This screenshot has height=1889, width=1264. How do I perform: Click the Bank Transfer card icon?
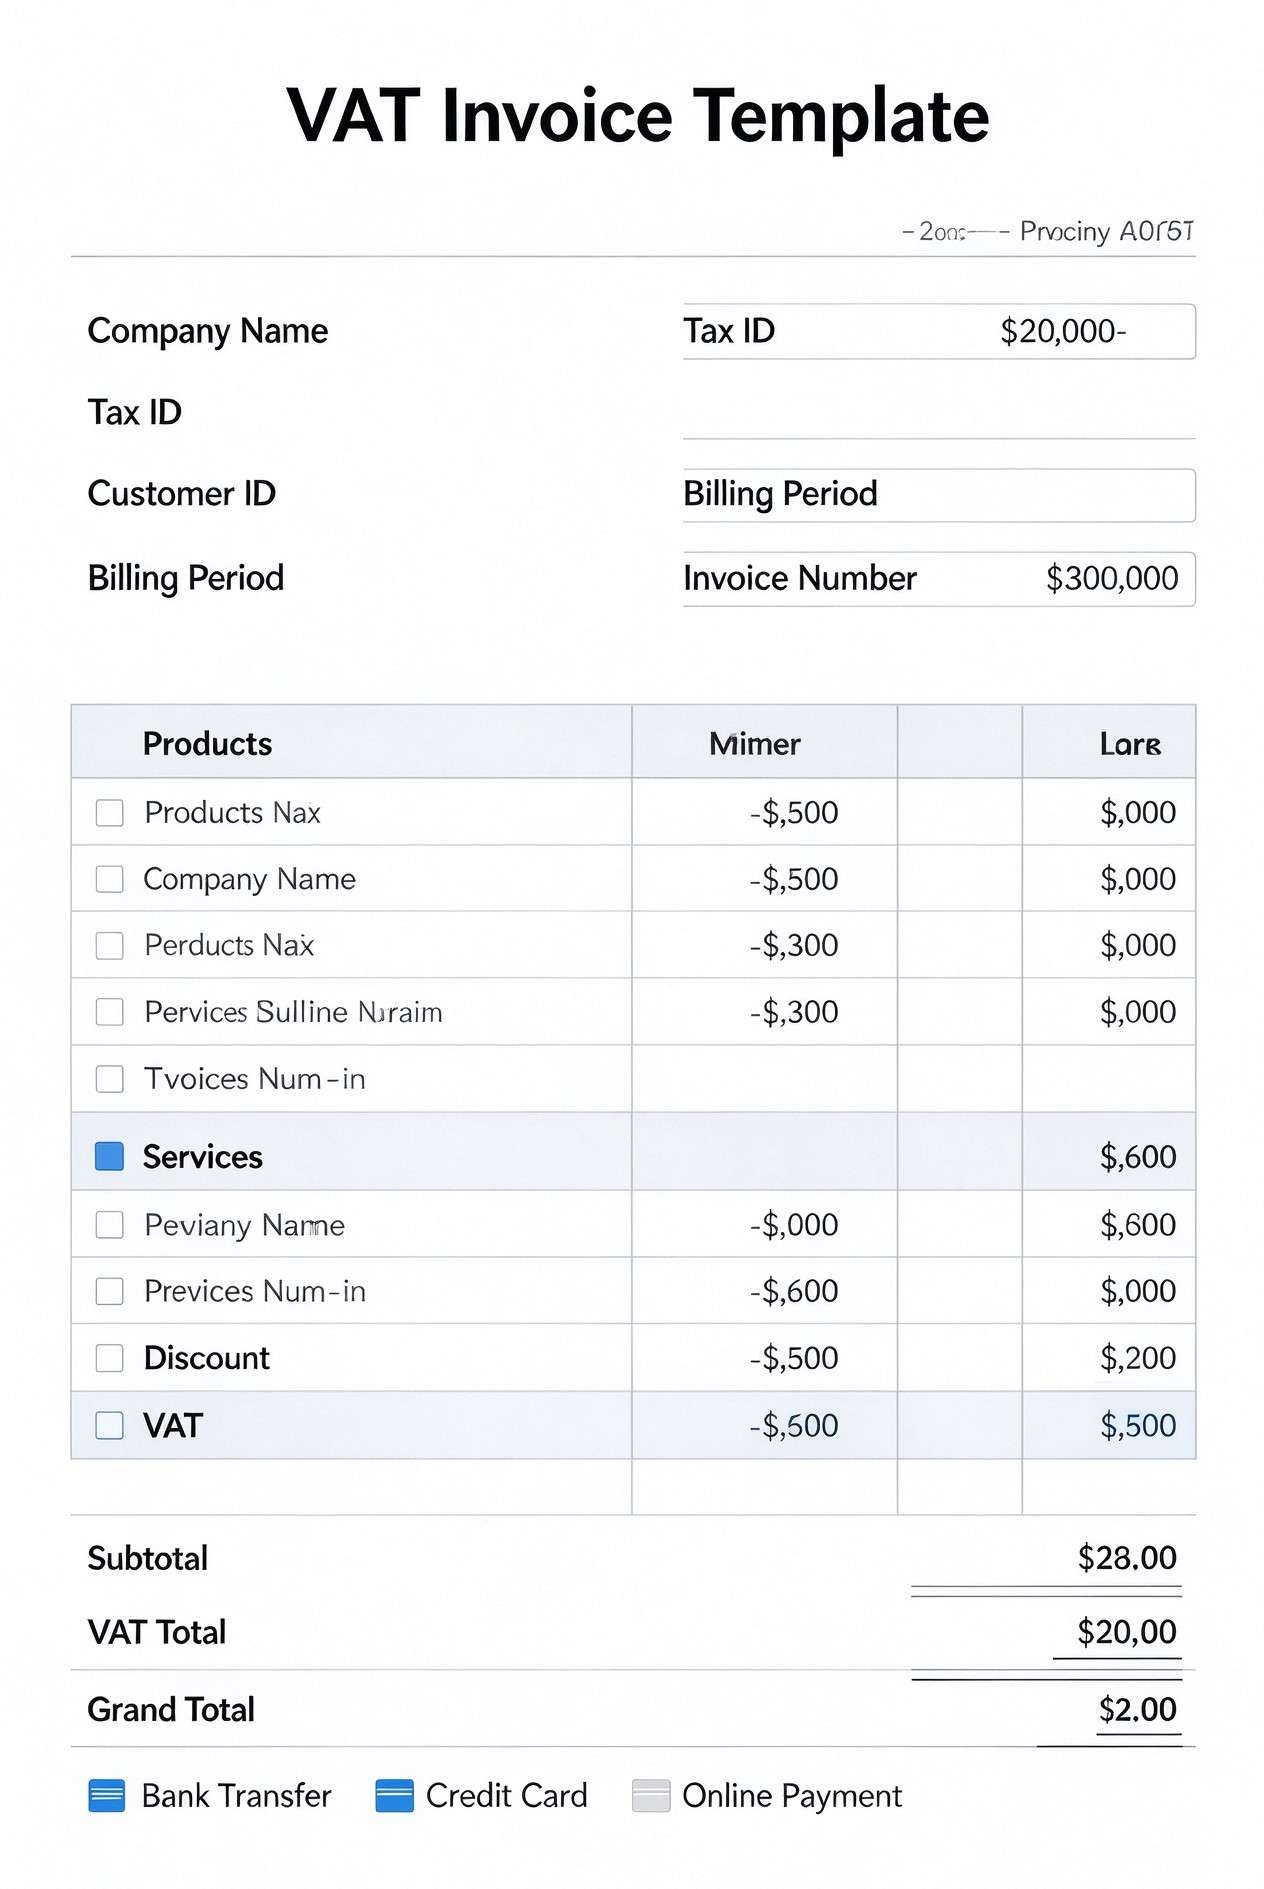click(107, 1796)
